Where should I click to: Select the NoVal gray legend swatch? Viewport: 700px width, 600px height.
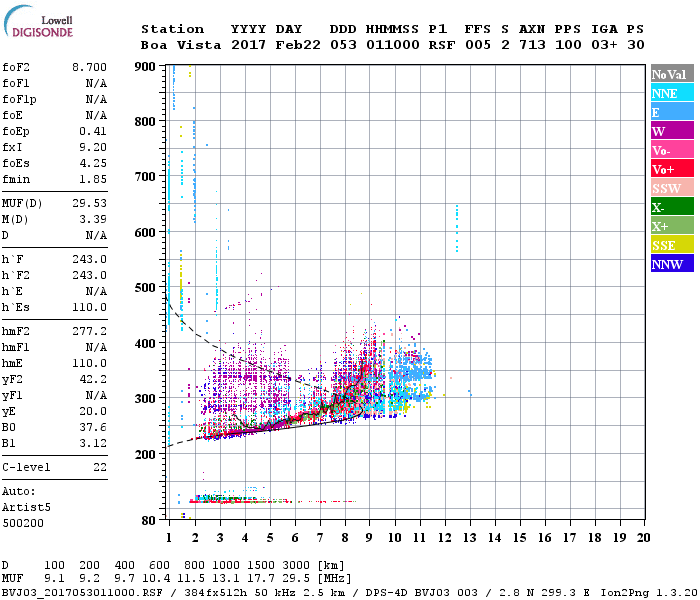672,74
